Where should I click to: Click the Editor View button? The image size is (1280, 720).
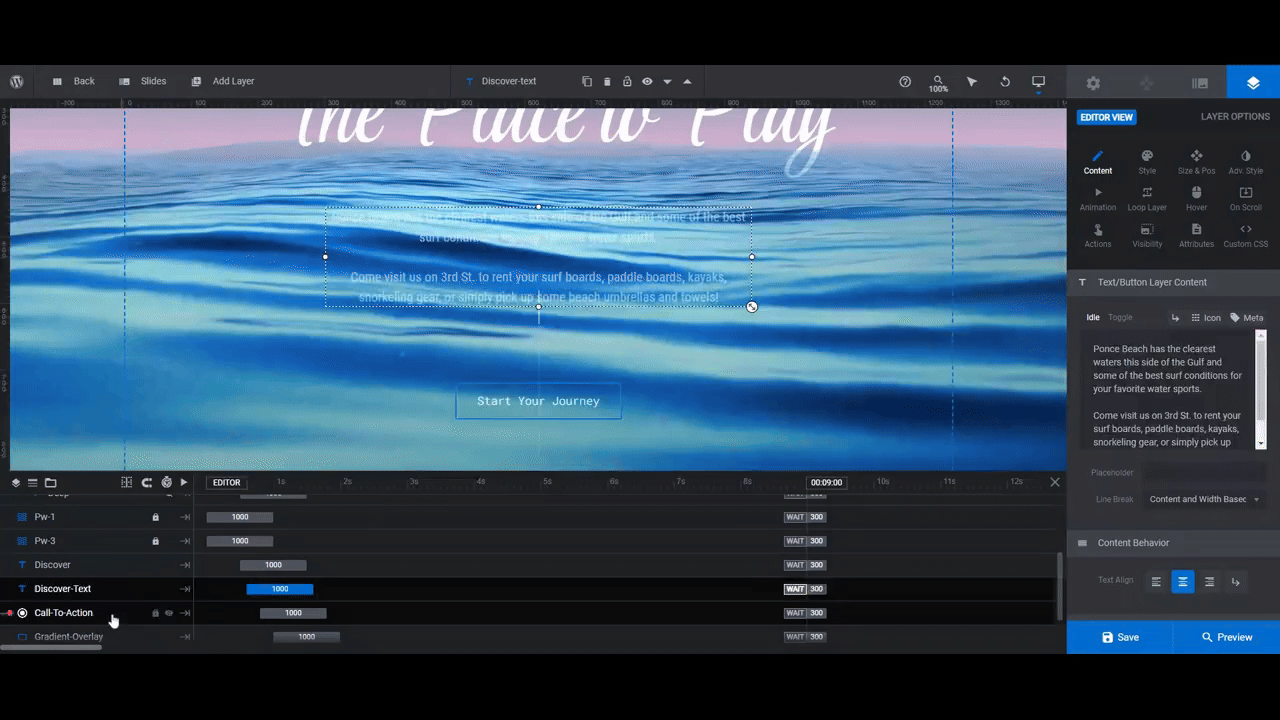[1107, 117]
